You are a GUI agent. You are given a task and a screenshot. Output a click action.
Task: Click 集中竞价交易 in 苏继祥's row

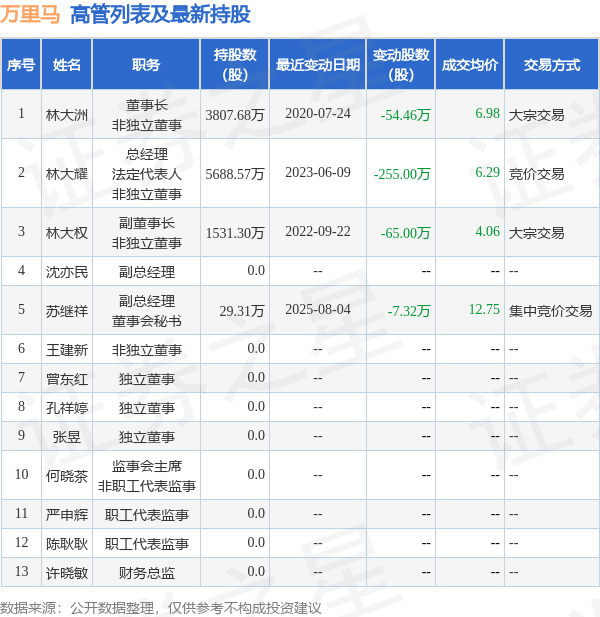click(x=550, y=311)
